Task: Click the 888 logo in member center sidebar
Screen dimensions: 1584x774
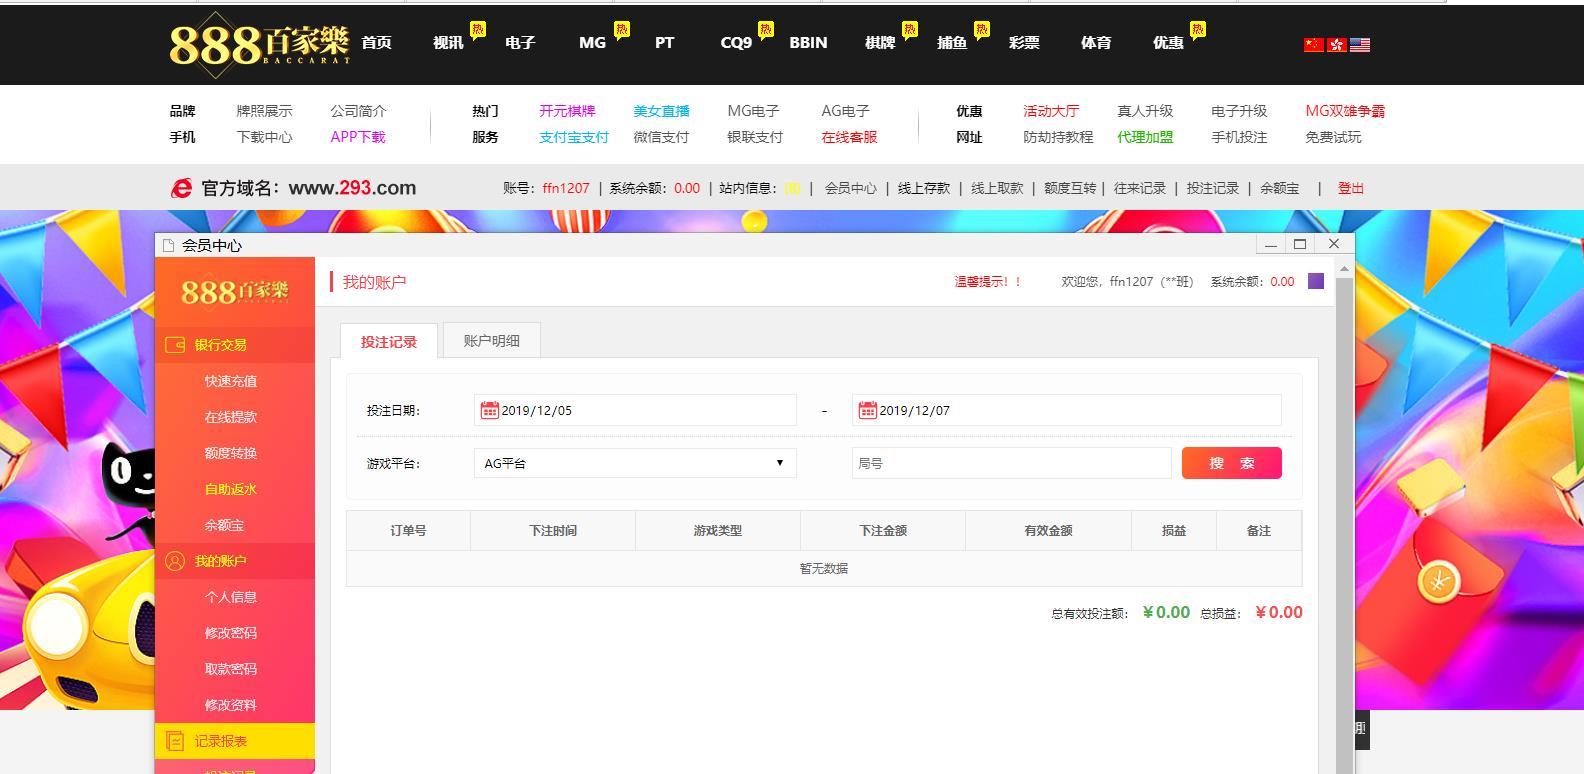Action: [235, 291]
